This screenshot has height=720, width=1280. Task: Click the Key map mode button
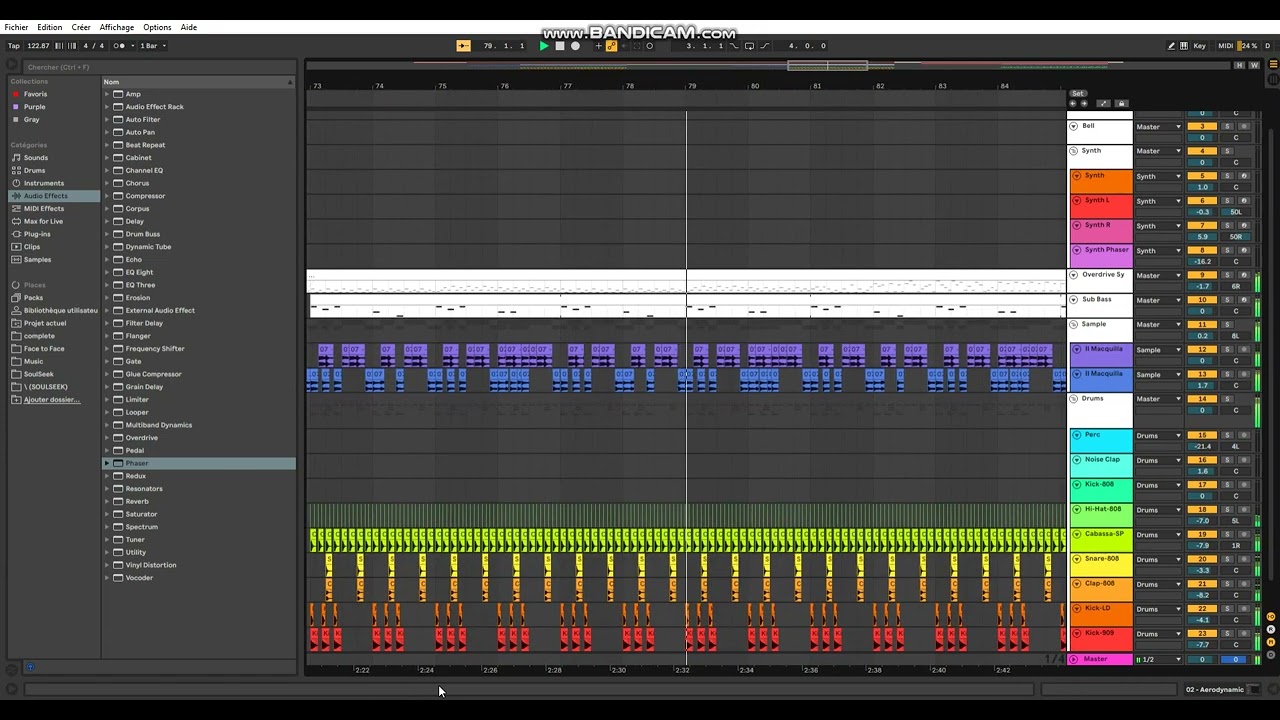pos(1199,46)
